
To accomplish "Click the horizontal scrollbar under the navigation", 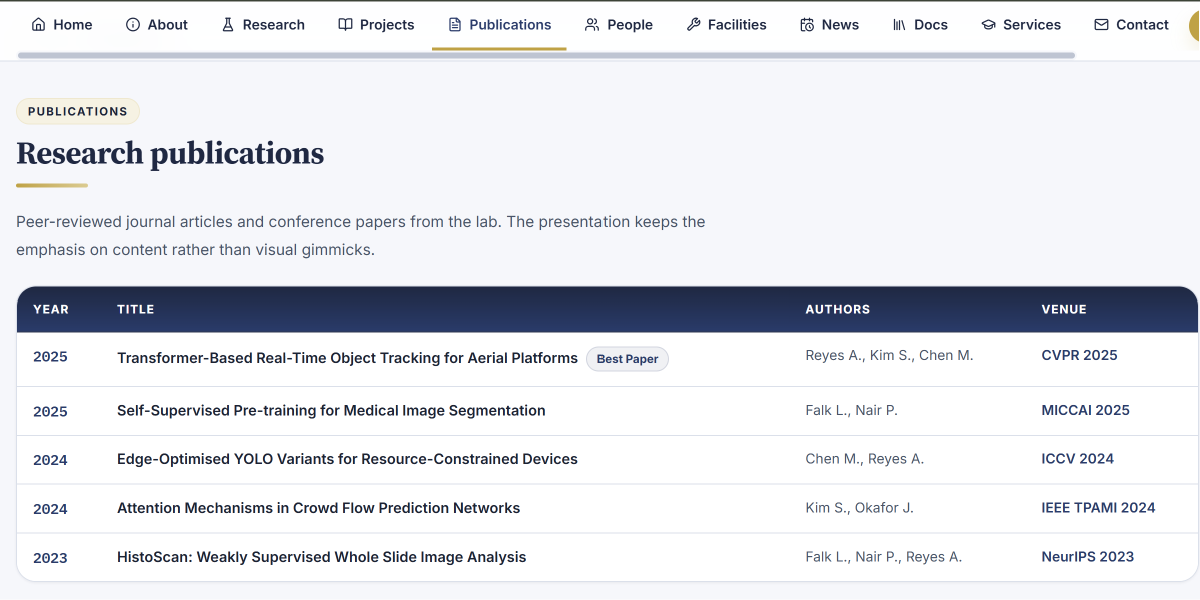I will click(546, 55).
